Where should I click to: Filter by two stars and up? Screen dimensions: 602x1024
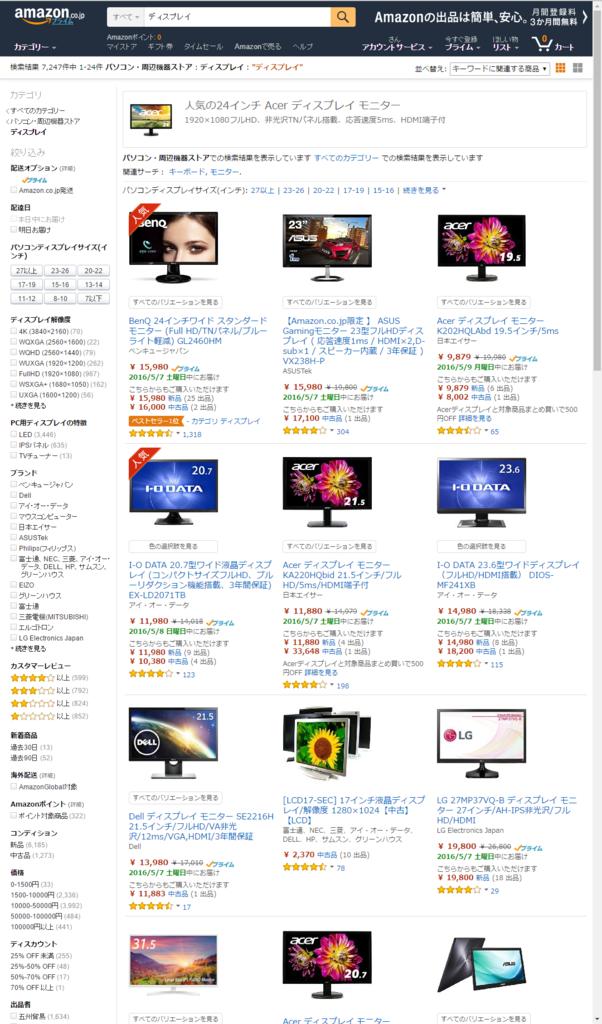click(32, 703)
